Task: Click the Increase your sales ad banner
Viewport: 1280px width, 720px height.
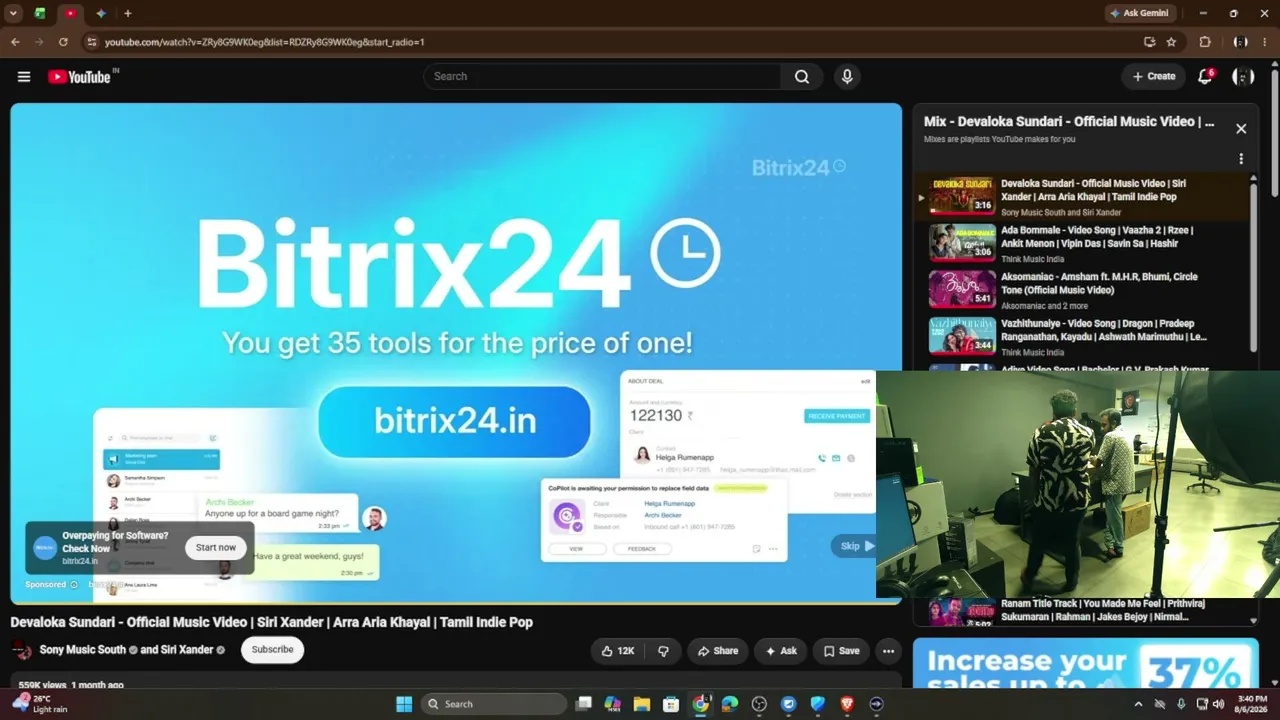Action: point(1085,665)
